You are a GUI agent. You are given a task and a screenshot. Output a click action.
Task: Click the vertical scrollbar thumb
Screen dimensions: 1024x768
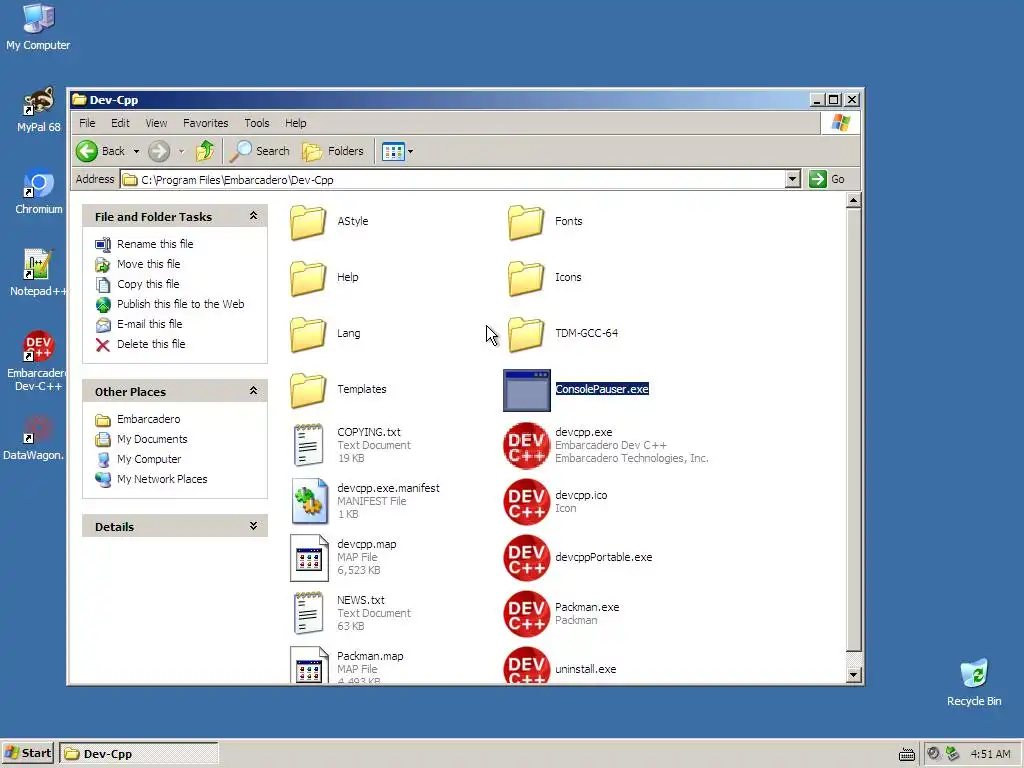coord(853,430)
